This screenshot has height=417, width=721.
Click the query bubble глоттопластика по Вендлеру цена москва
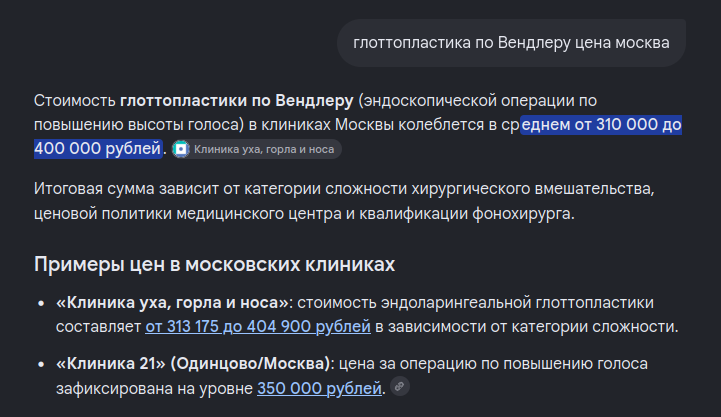[x=511, y=43]
